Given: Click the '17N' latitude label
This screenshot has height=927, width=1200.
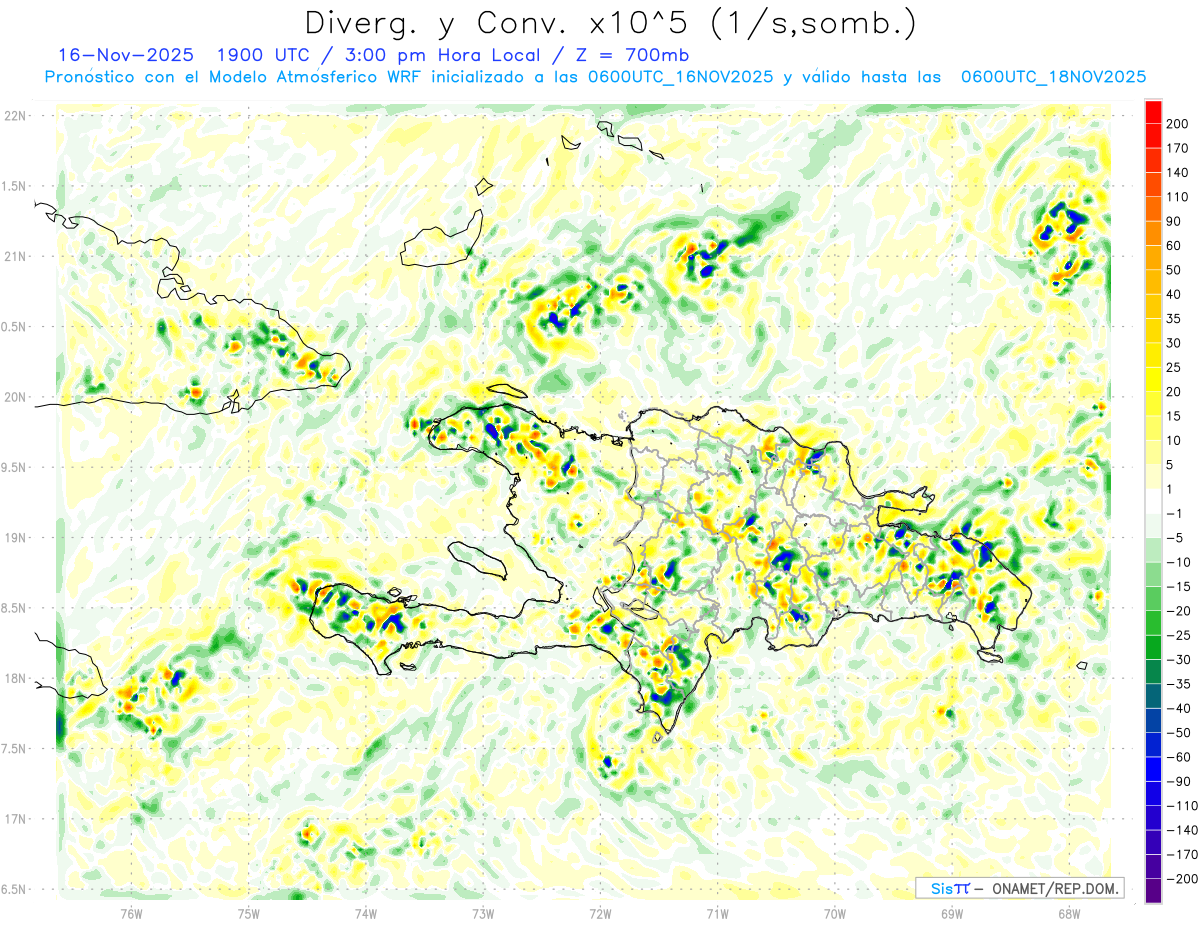Looking at the screenshot, I should 16,819.
